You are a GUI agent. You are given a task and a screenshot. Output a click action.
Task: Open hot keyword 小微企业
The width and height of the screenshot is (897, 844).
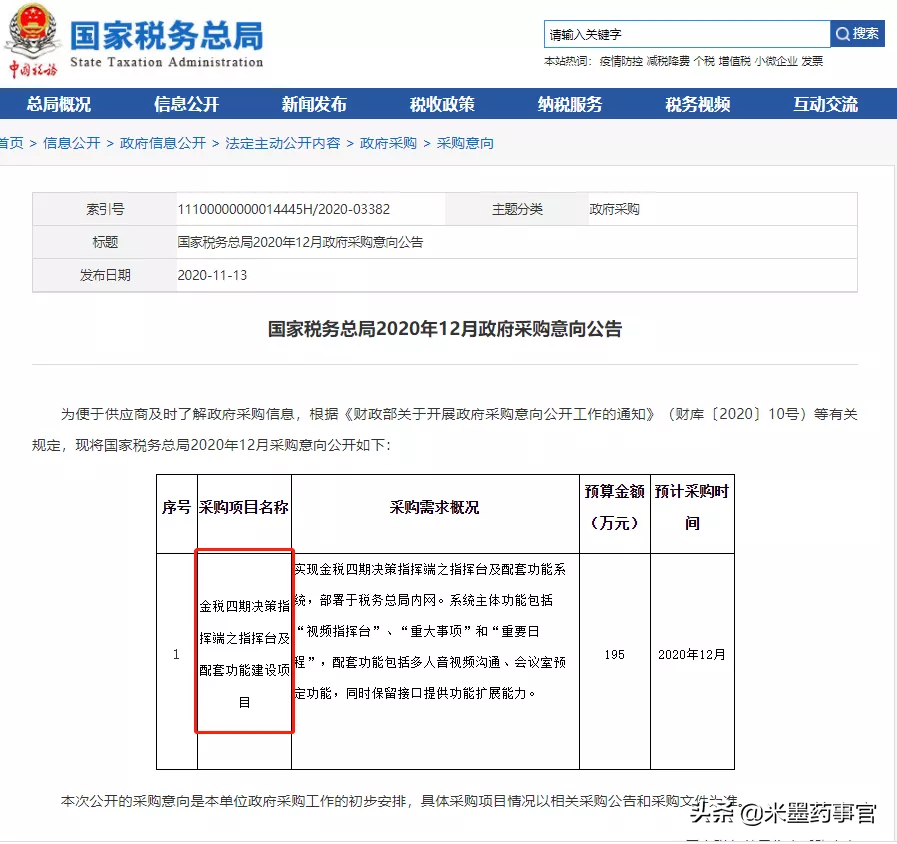(x=776, y=61)
